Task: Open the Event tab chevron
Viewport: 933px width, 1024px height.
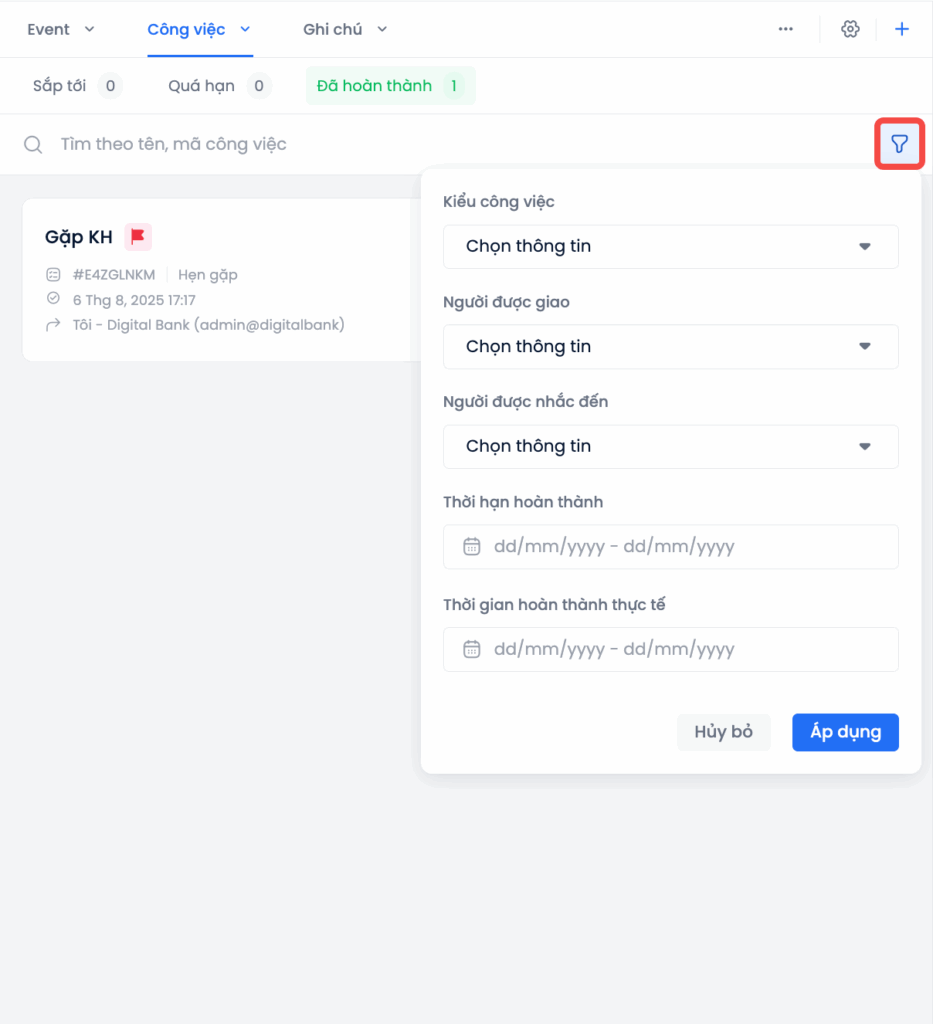Action: pos(90,29)
